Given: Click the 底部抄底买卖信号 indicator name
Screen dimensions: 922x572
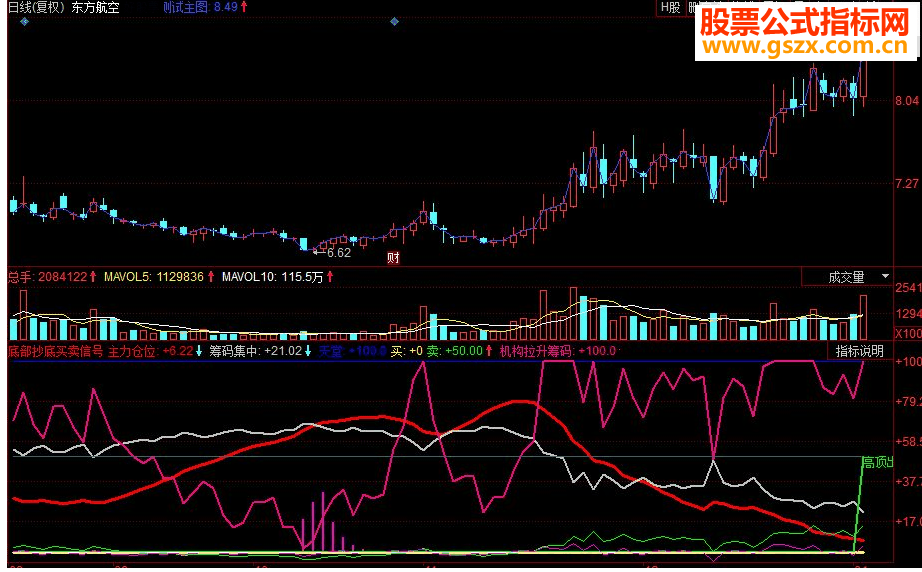Looking at the screenshot, I should tap(55, 351).
